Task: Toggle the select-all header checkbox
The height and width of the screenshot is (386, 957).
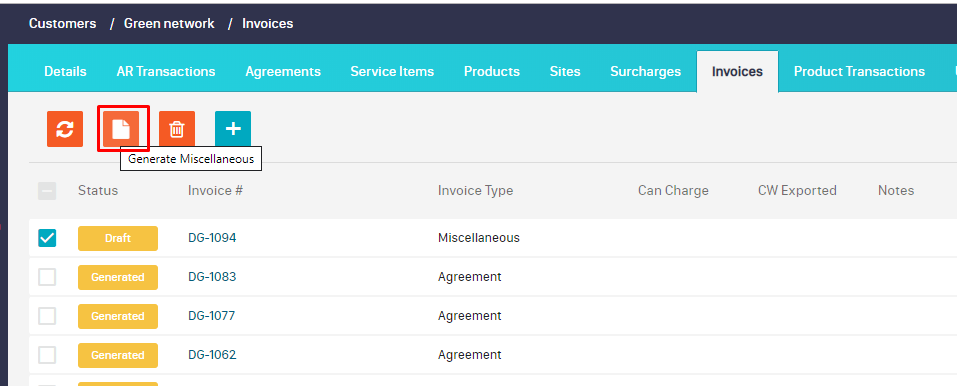Action: tap(47, 191)
